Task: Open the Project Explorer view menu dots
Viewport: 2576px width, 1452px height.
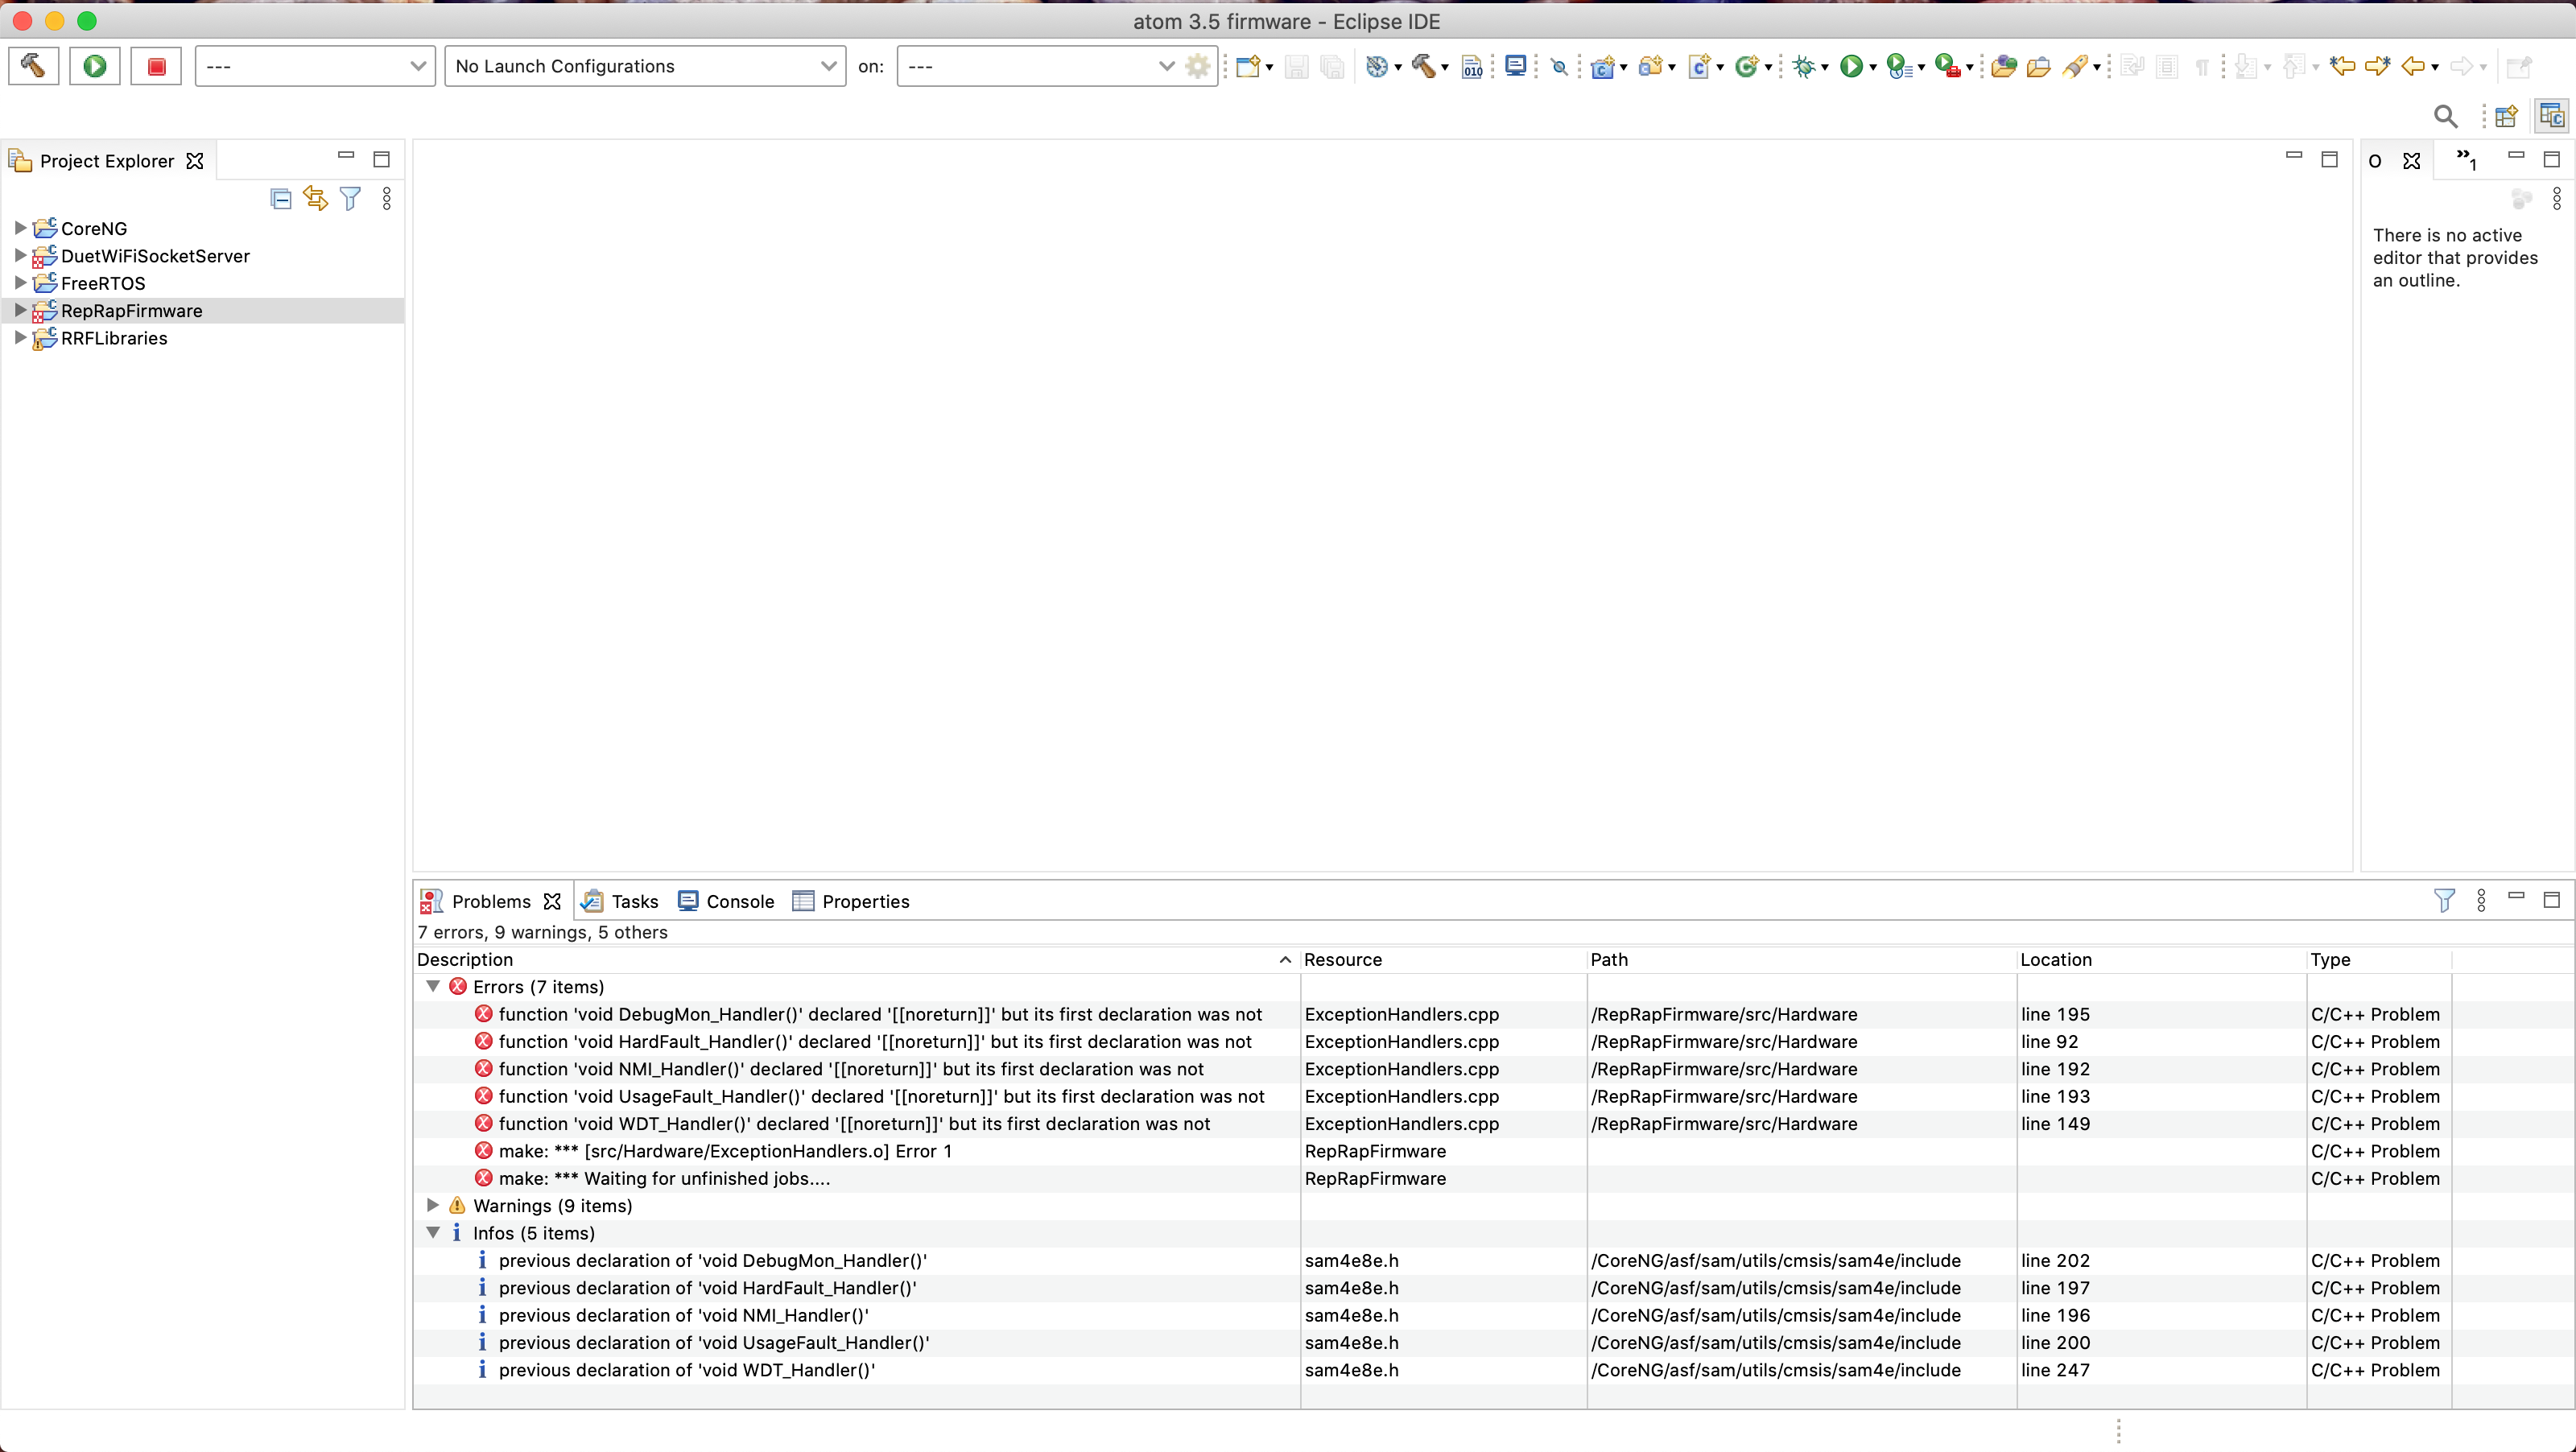Action: 387,199
